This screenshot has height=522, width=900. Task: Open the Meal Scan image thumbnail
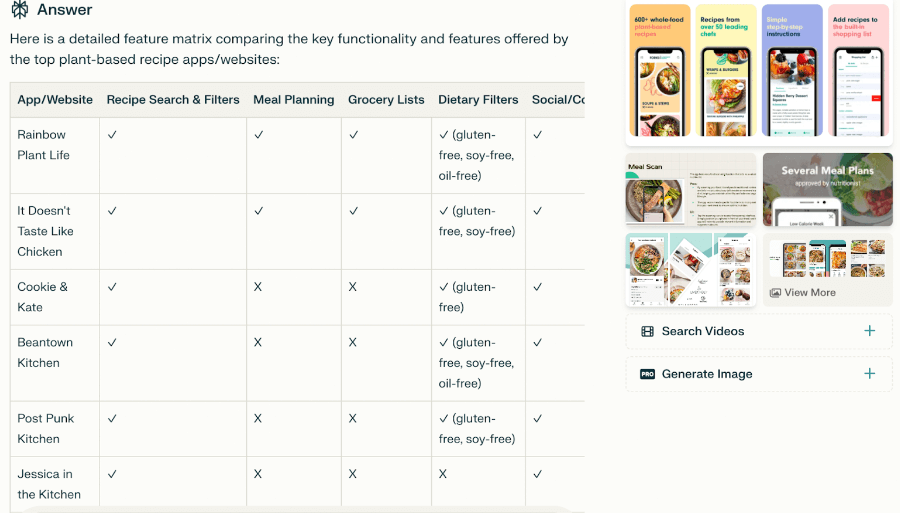click(x=690, y=190)
